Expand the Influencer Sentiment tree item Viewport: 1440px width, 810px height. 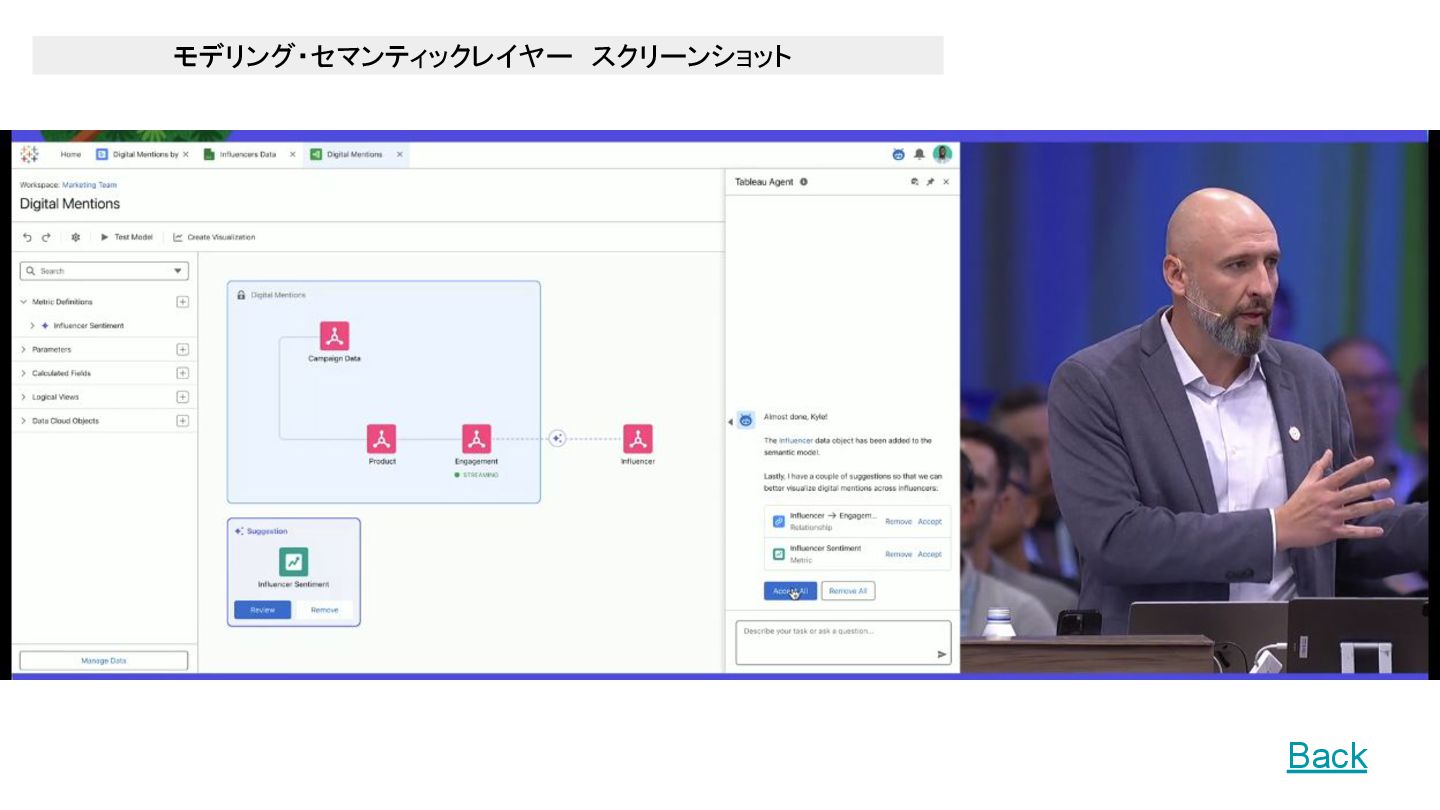(x=32, y=326)
